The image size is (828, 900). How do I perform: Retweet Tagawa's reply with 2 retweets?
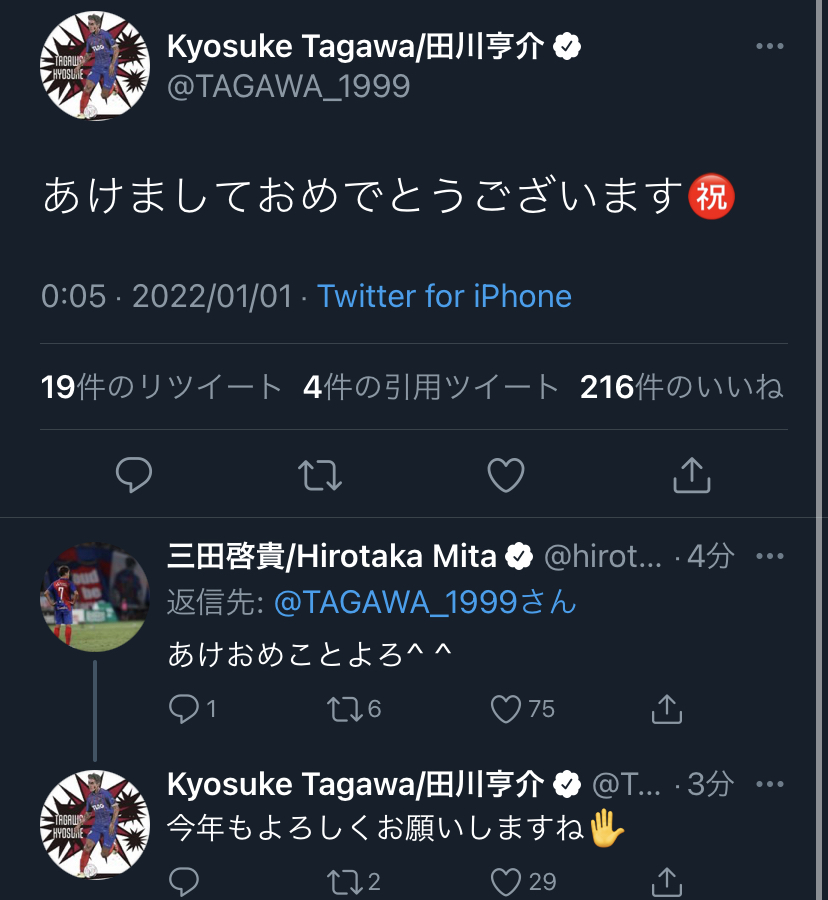click(343, 880)
